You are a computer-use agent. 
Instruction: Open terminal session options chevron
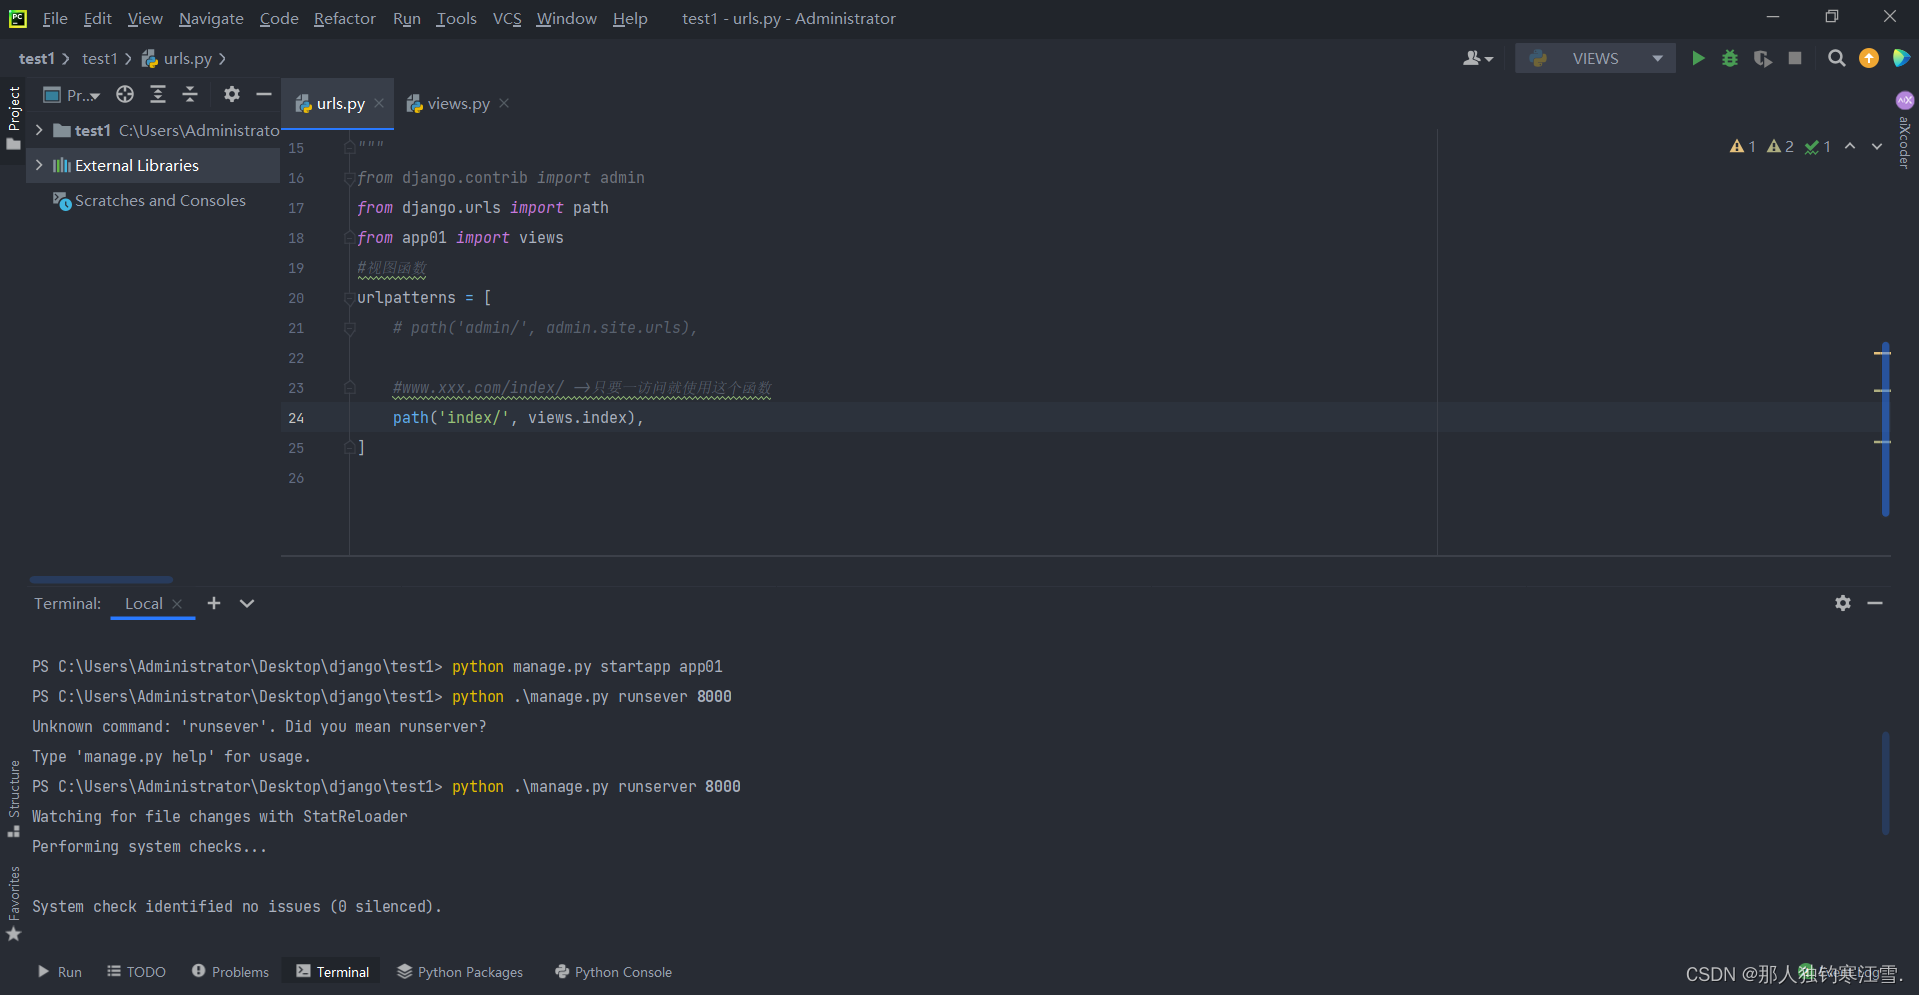click(247, 603)
